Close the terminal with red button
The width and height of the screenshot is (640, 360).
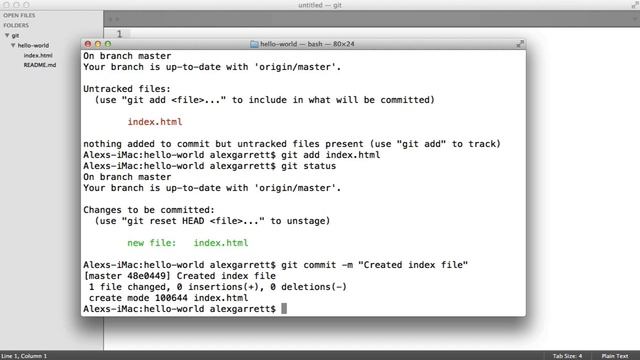88,44
